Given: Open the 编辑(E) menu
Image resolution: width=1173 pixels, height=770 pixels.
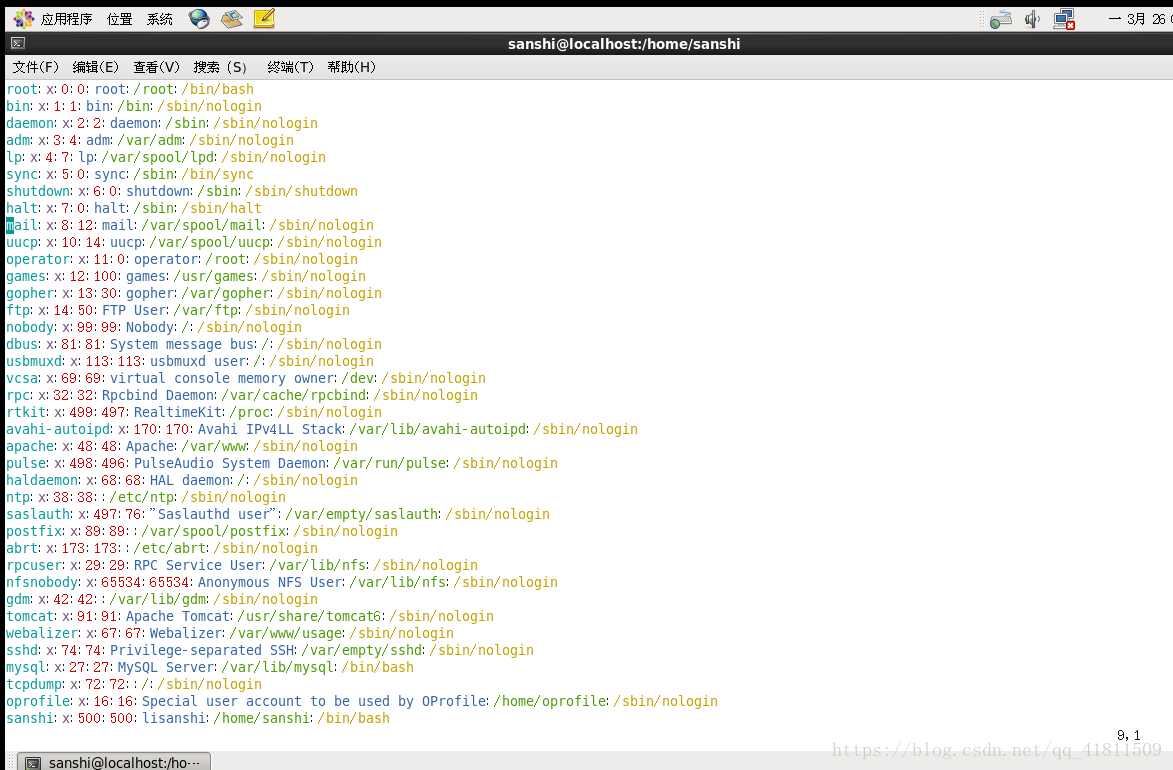Looking at the screenshot, I should [96, 67].
